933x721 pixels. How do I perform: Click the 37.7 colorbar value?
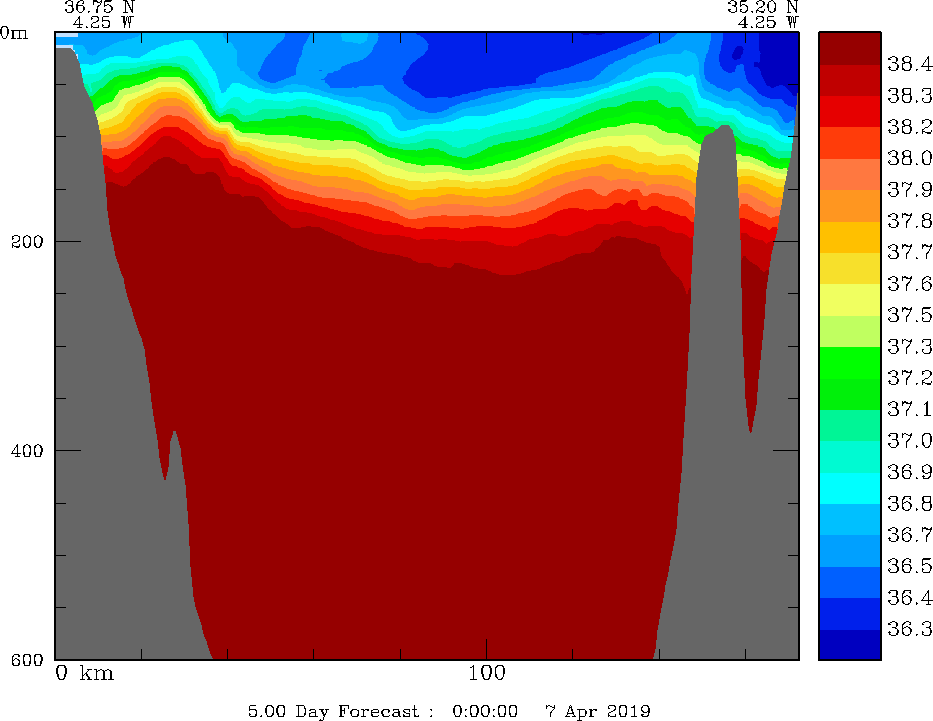[909, 253]
